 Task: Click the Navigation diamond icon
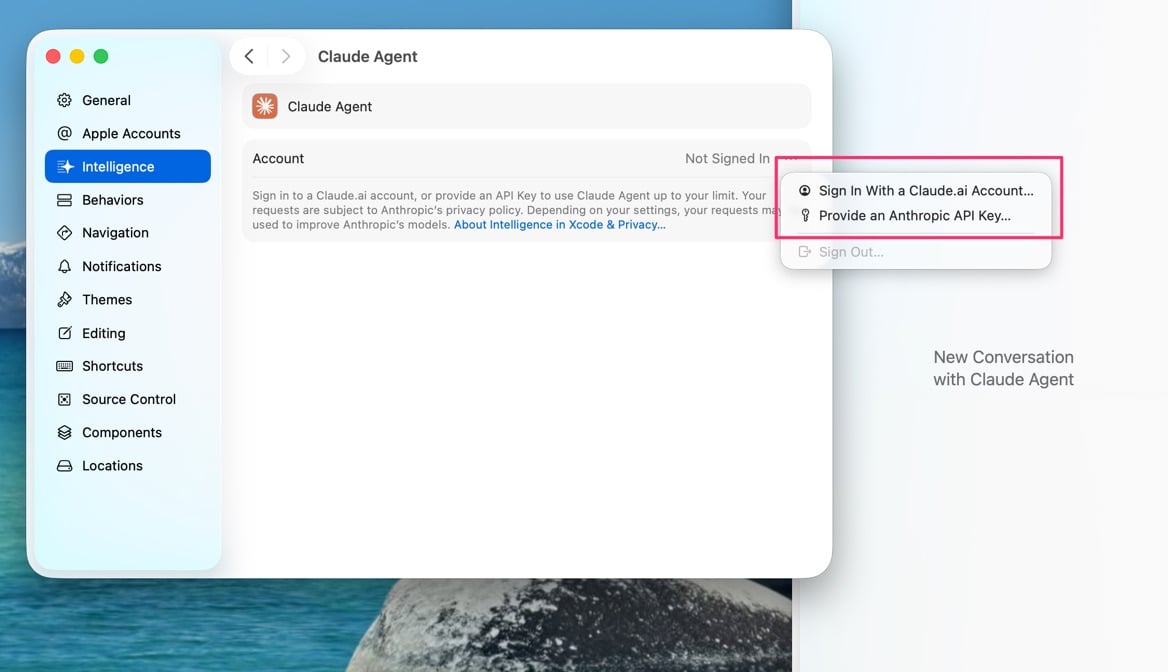click(65, 232)
